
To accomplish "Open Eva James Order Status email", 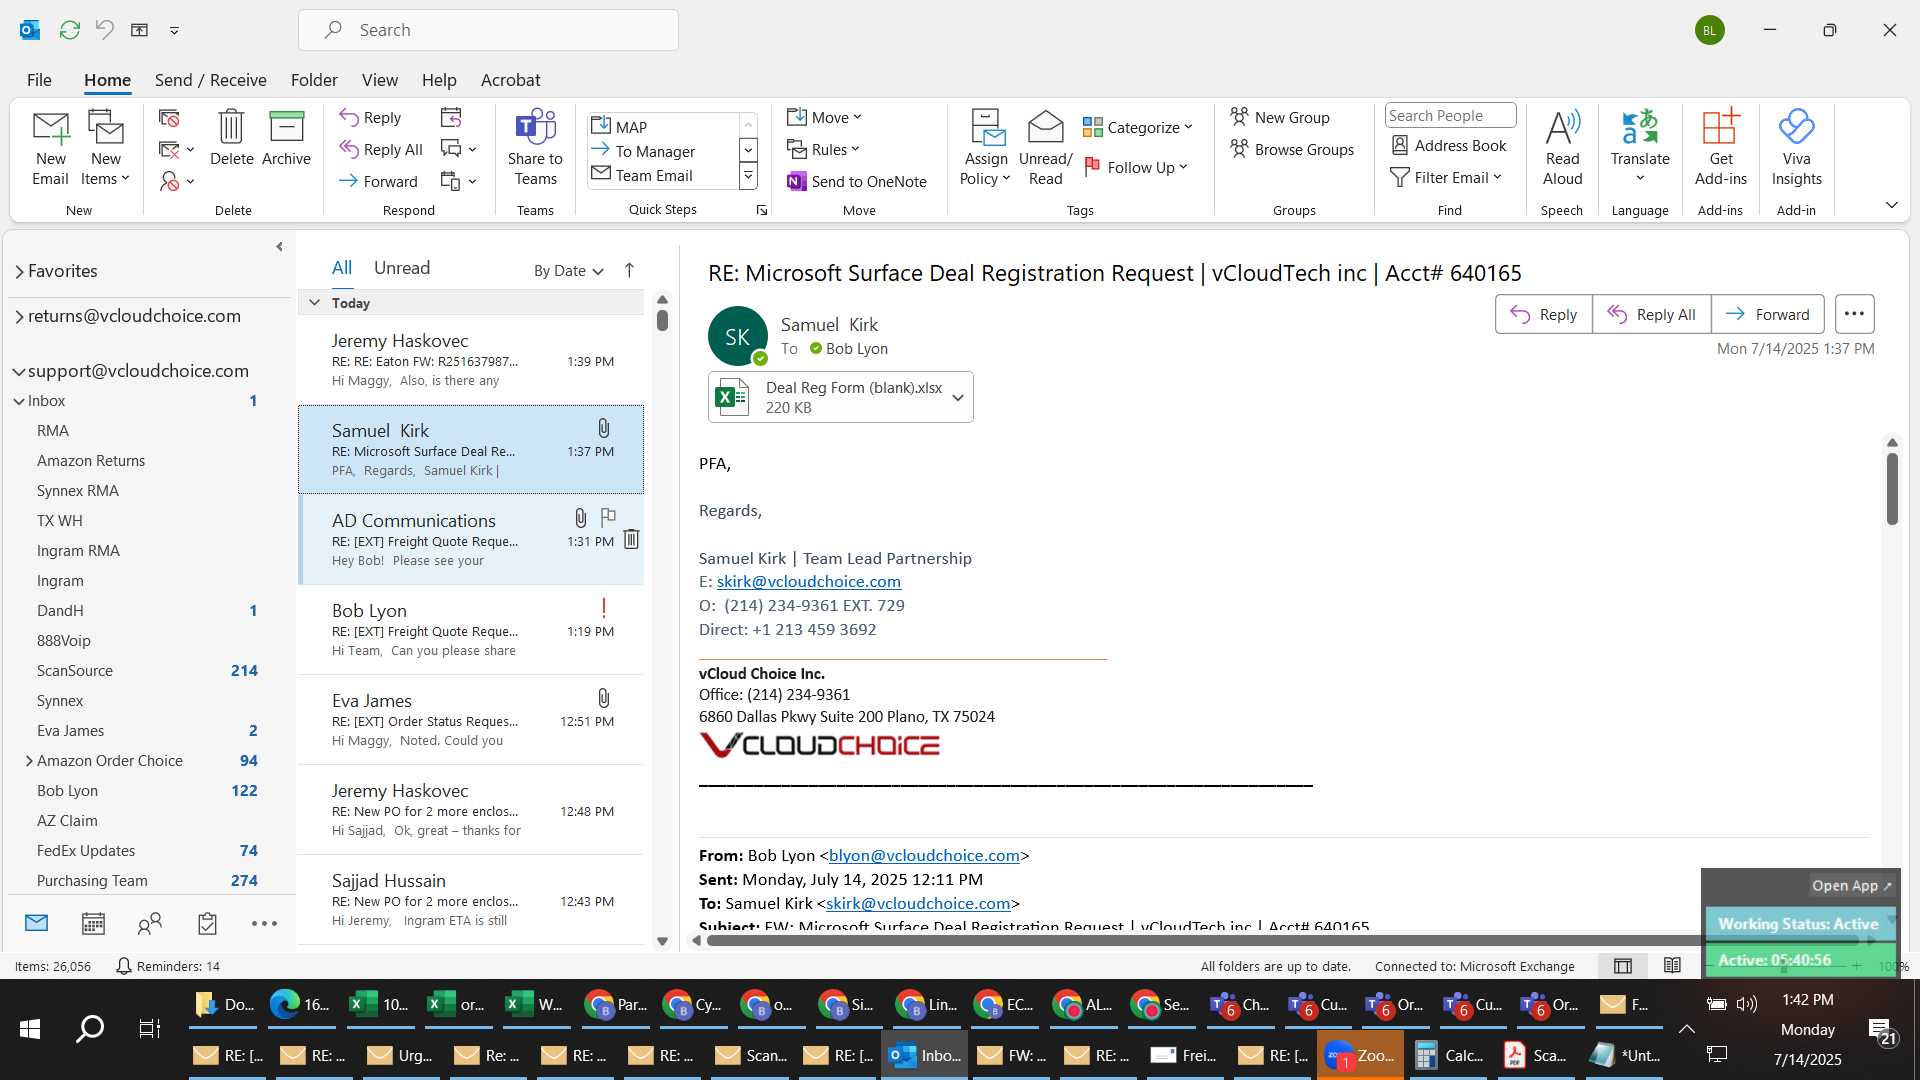I will (x=471, y=720).
